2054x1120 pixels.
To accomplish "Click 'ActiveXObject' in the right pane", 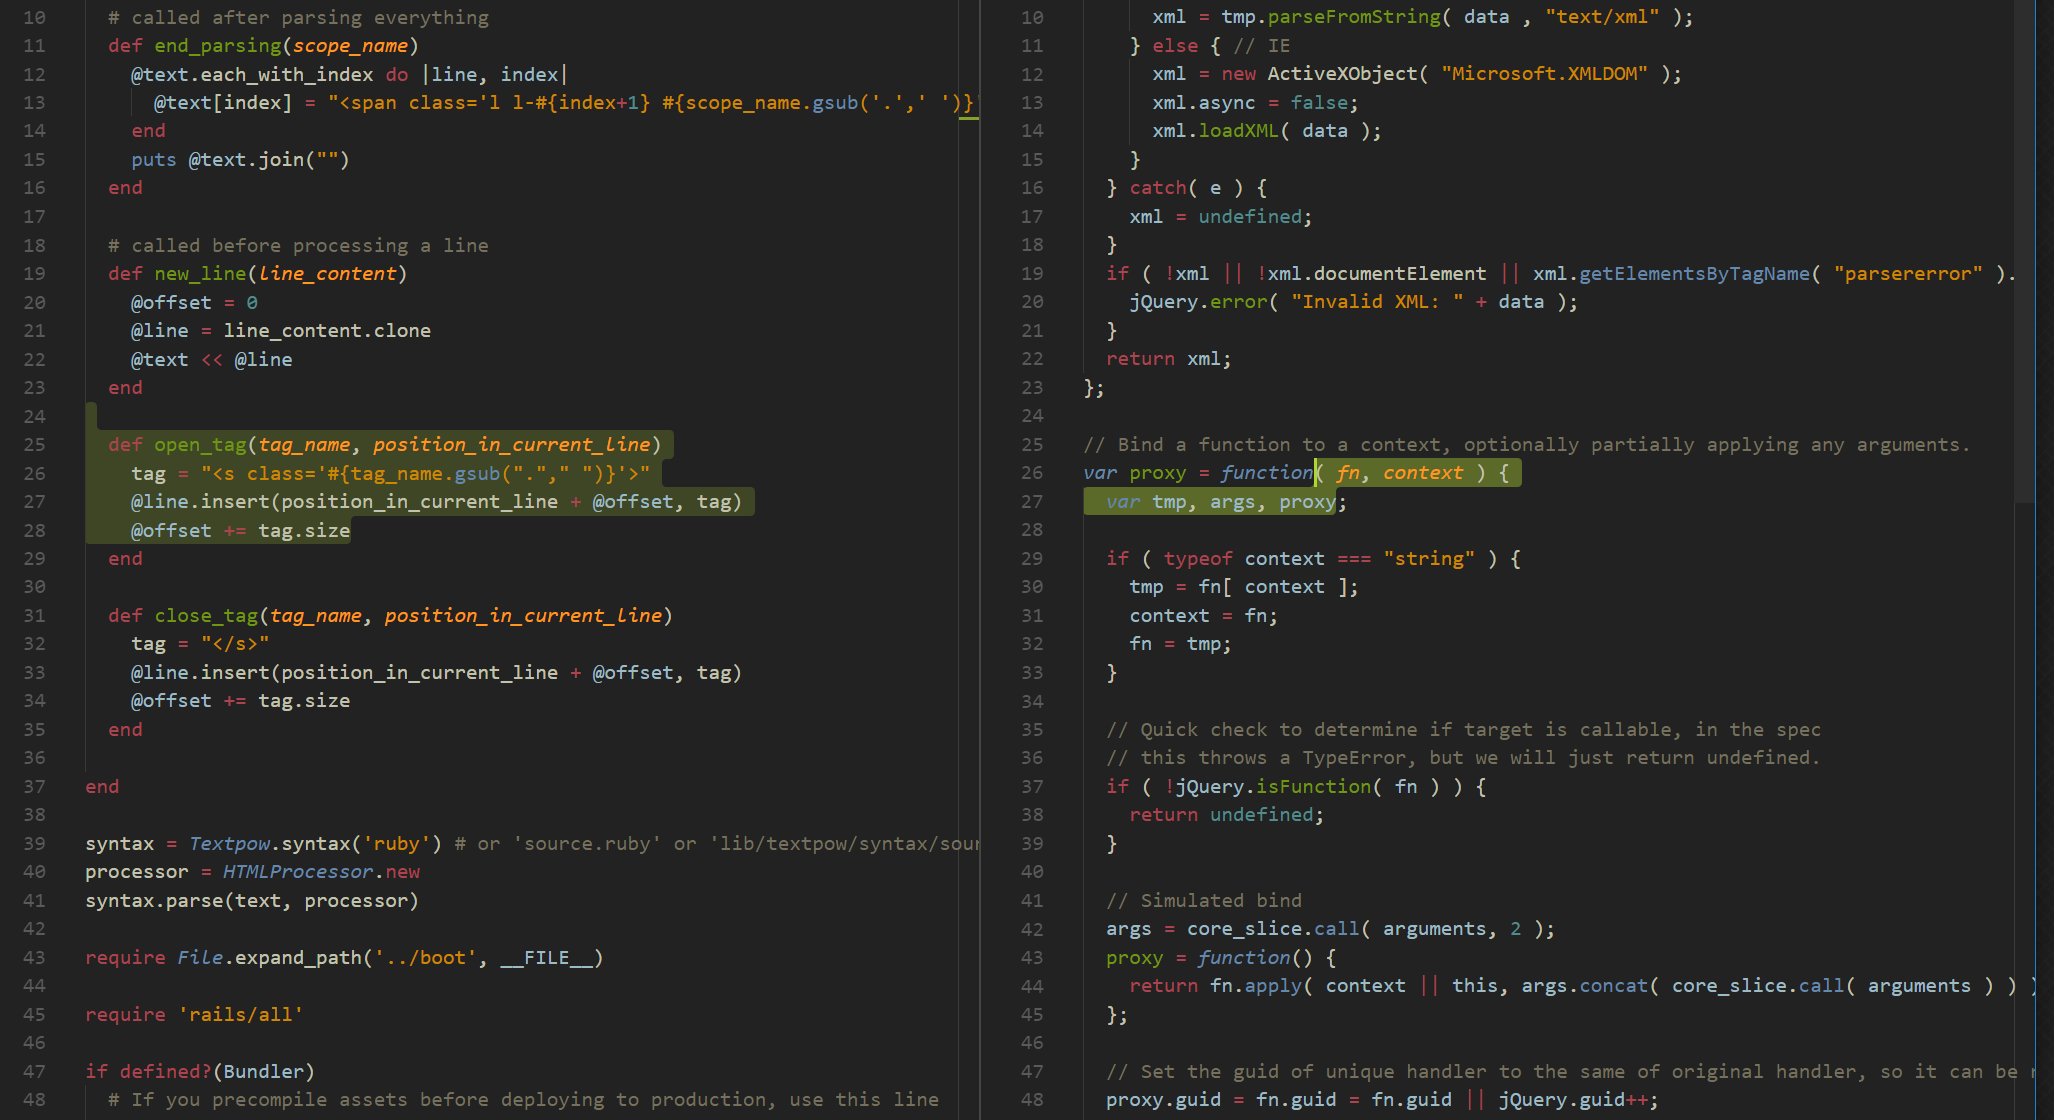I will [x=1341, y=73].
